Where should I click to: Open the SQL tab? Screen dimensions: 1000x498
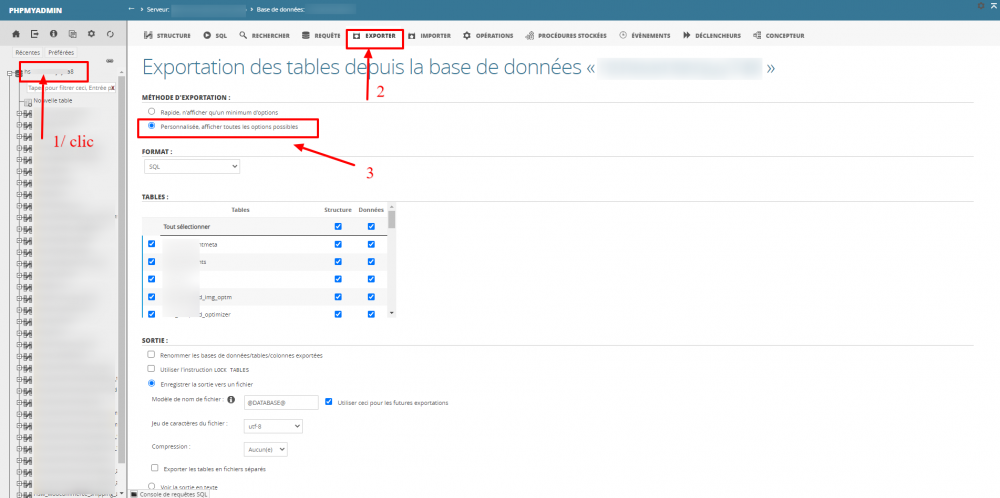[215, 36]
